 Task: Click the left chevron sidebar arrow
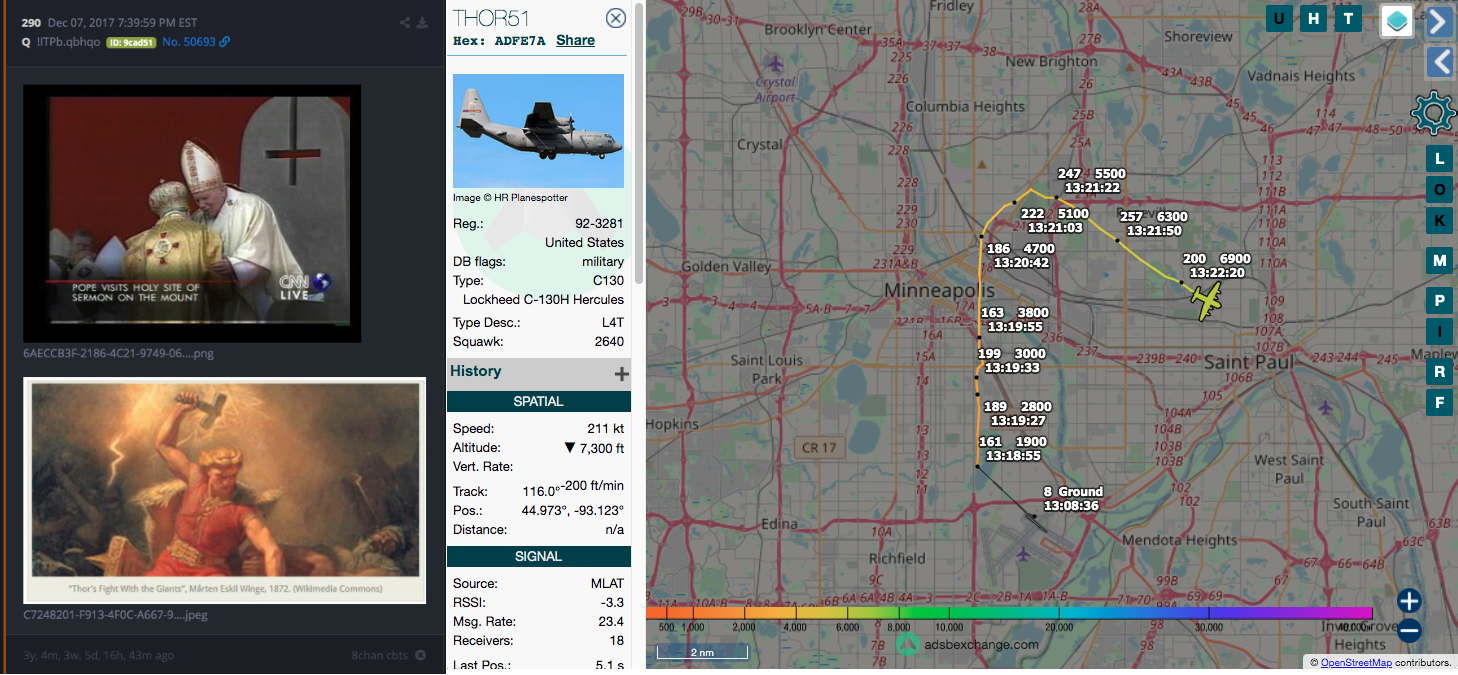pos(1439,62)
